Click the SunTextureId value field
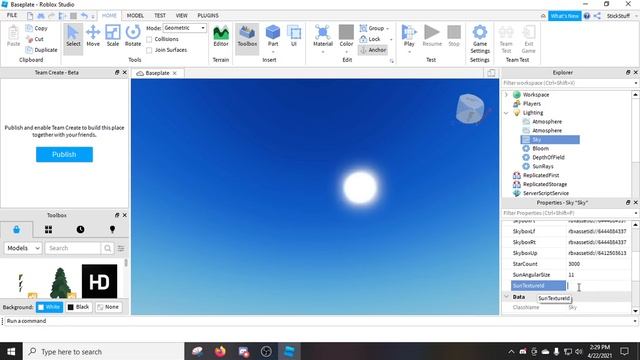 [x=598, y=286]
